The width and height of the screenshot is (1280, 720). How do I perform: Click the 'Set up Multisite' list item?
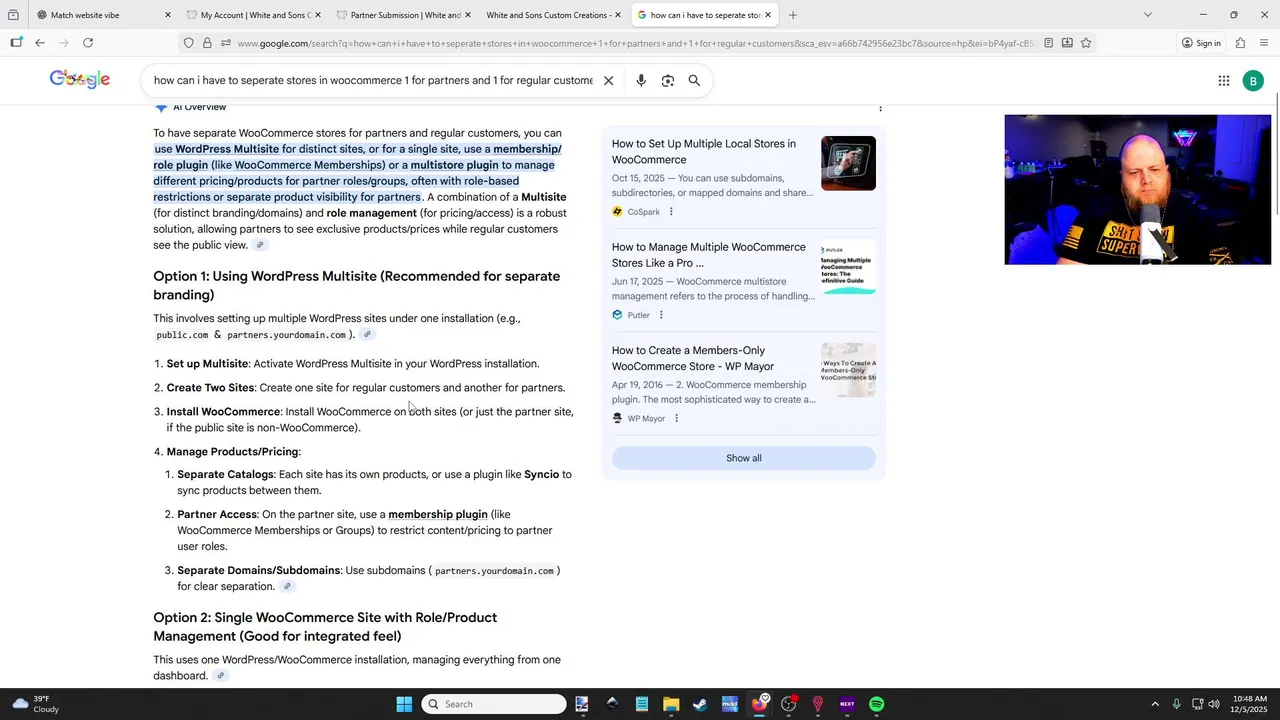point(353,364)
